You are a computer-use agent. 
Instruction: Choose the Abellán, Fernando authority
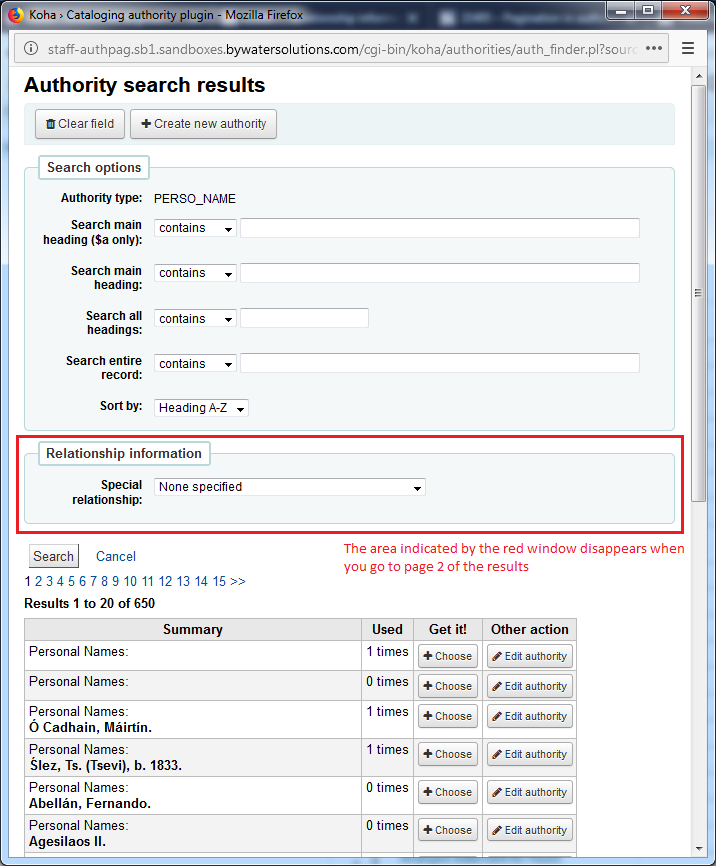point(447,792)
